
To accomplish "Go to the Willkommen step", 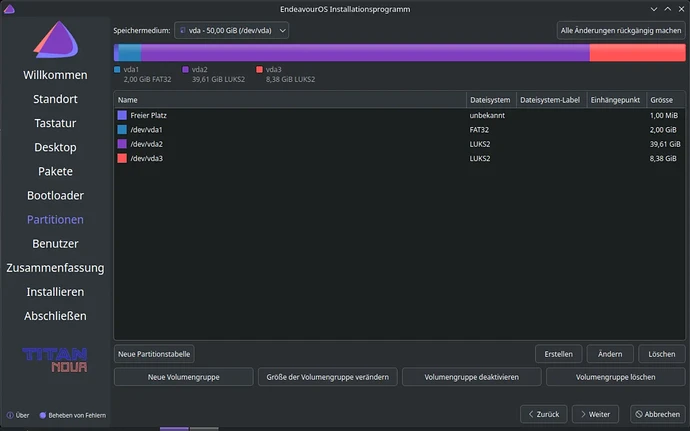I will point(55,75).
